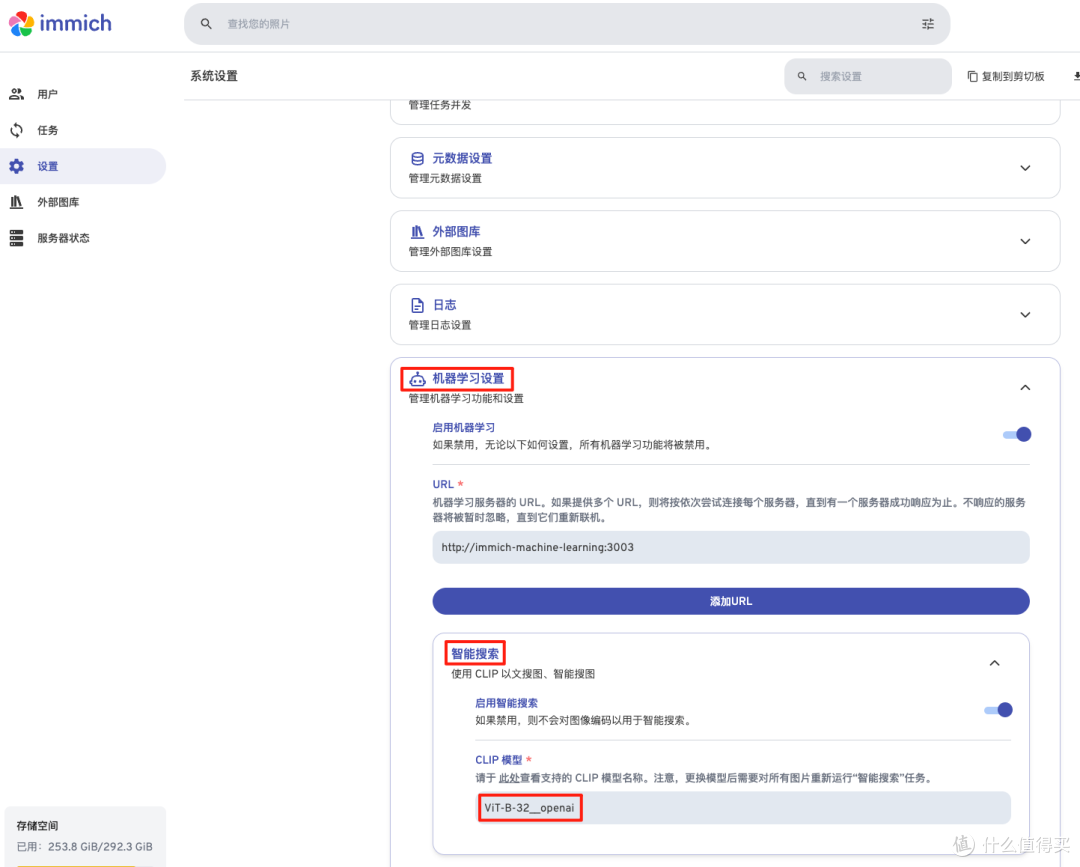Click the clipboard copy icon
Screen dimensions: 1080x867
973,76
